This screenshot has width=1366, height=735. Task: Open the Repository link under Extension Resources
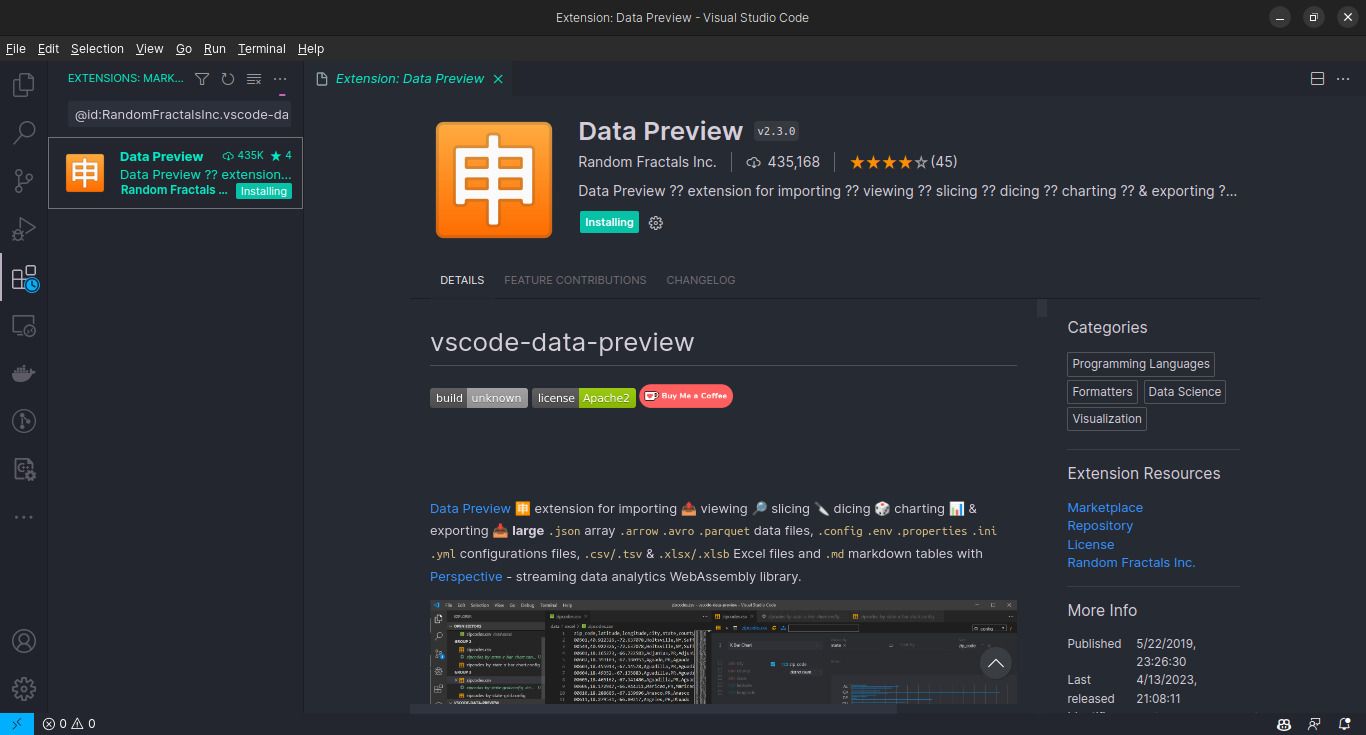[x=1100, y=525]
